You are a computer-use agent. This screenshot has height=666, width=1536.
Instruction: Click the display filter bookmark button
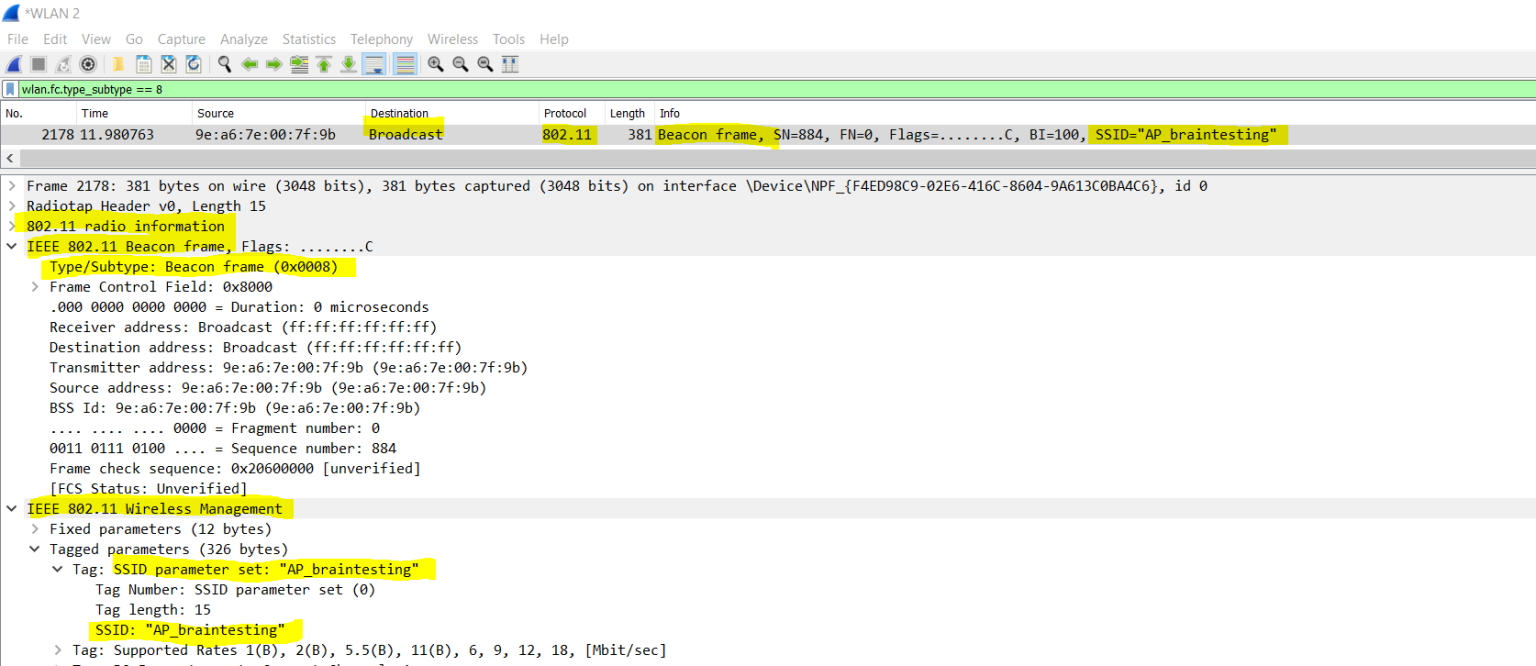(10, 89)
